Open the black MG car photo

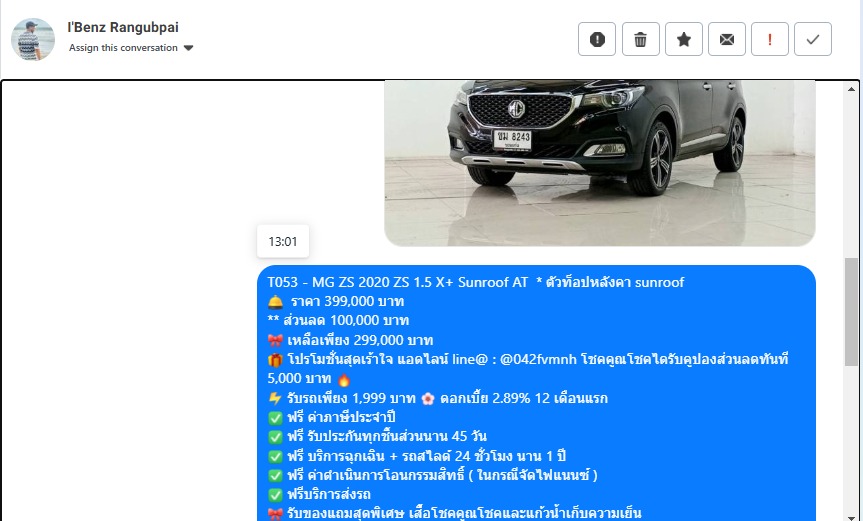pos(599,163)
